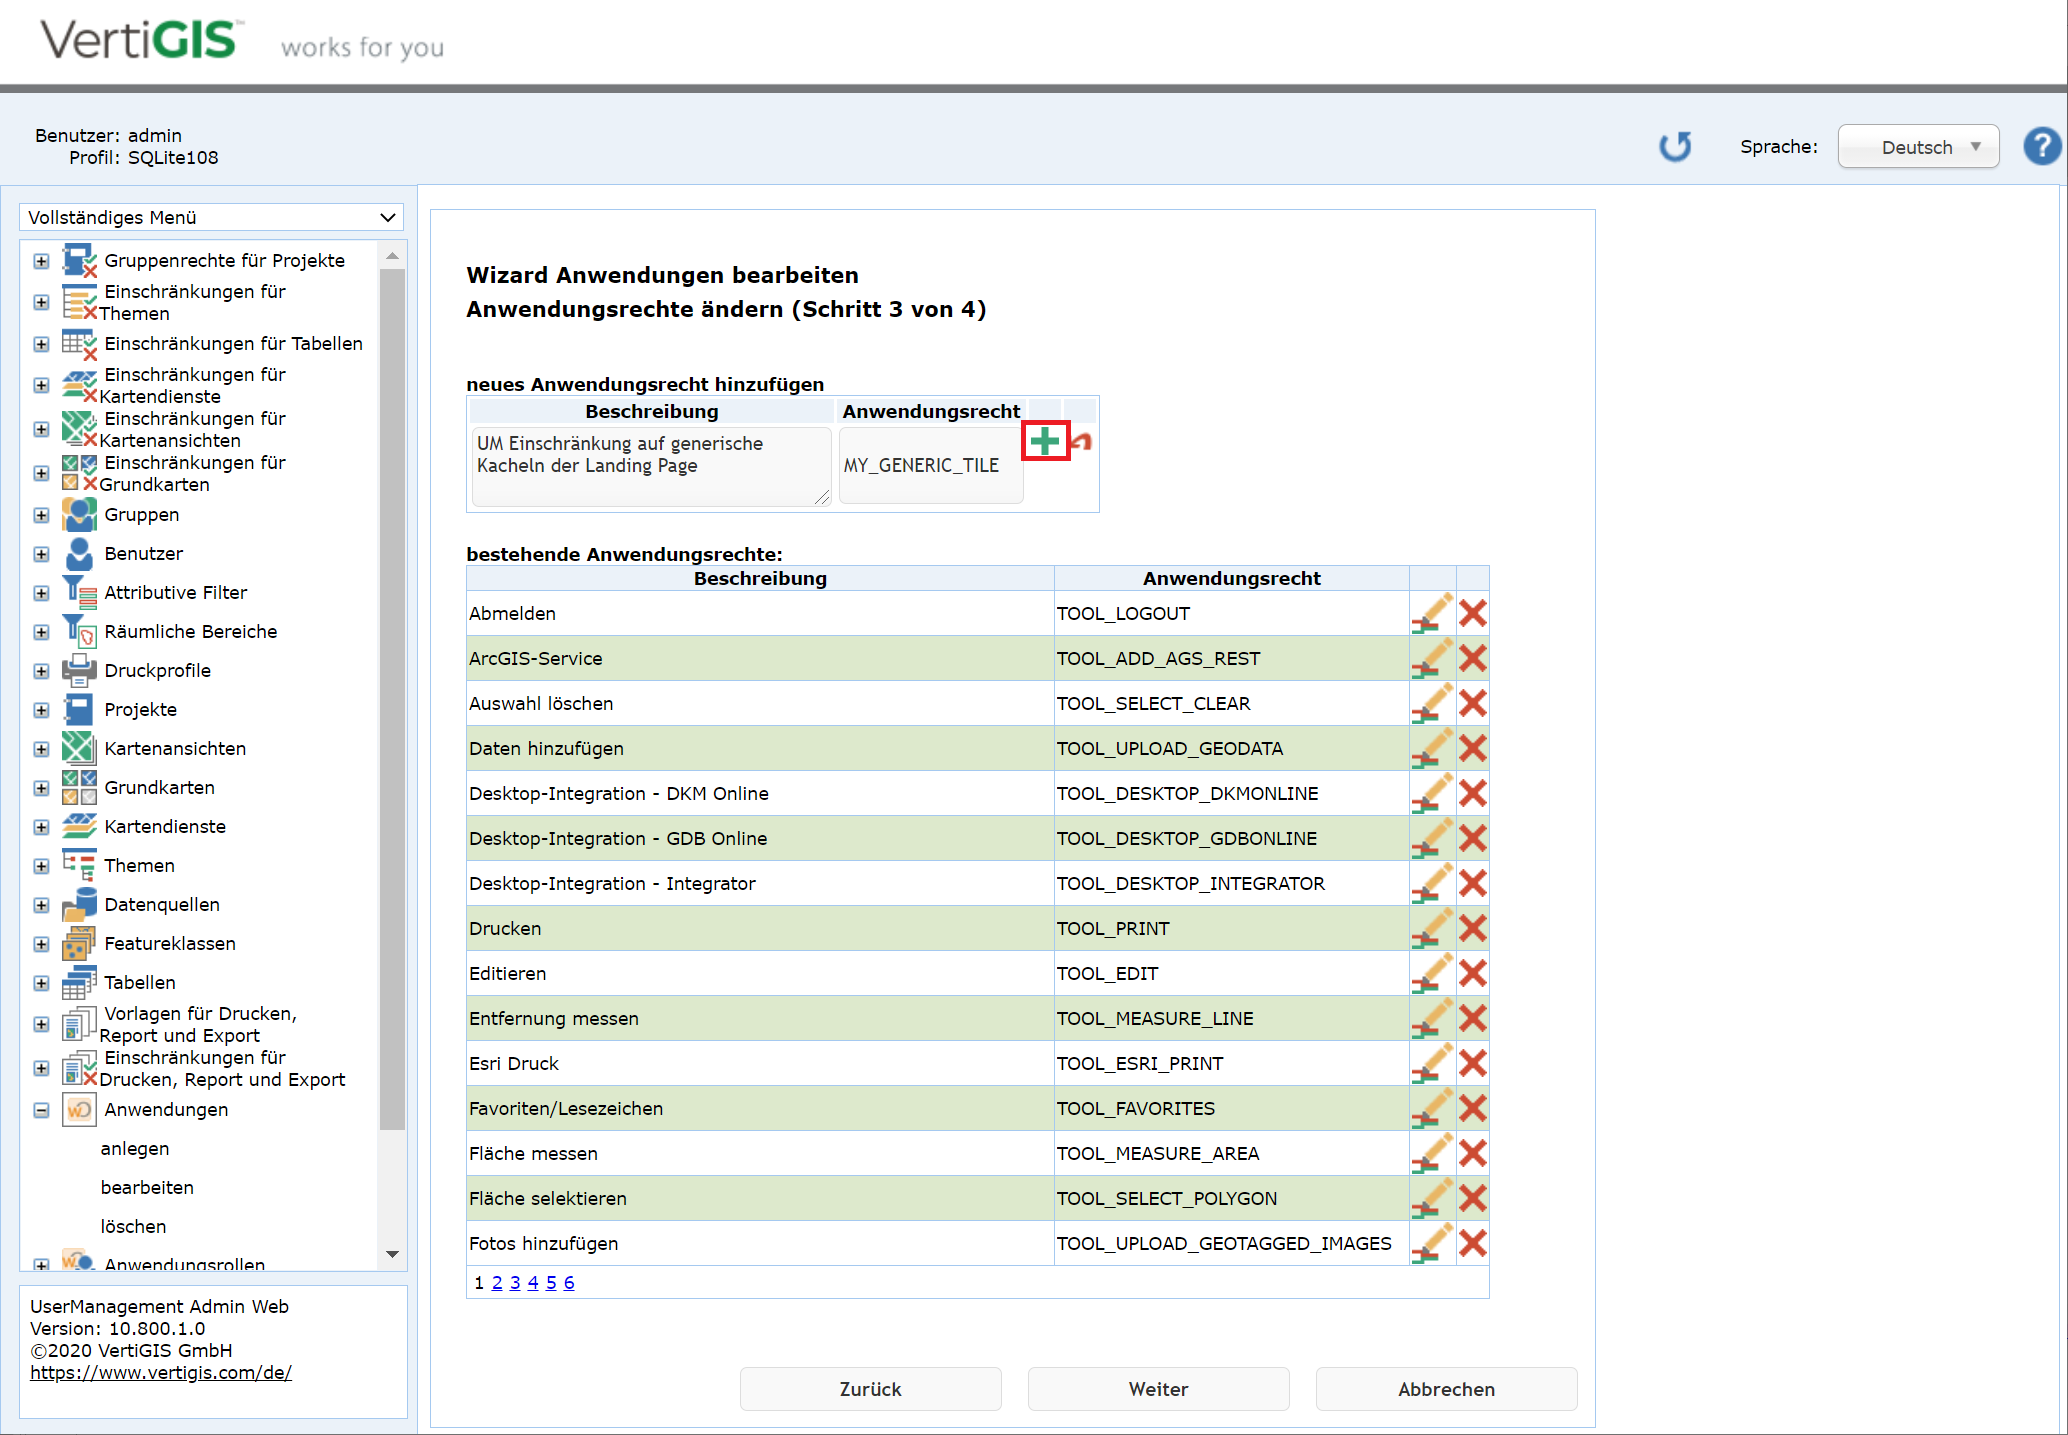Screen dimensions: 2068x1435
Task: Click the Beschreibung text area
Action: [650, 466]
